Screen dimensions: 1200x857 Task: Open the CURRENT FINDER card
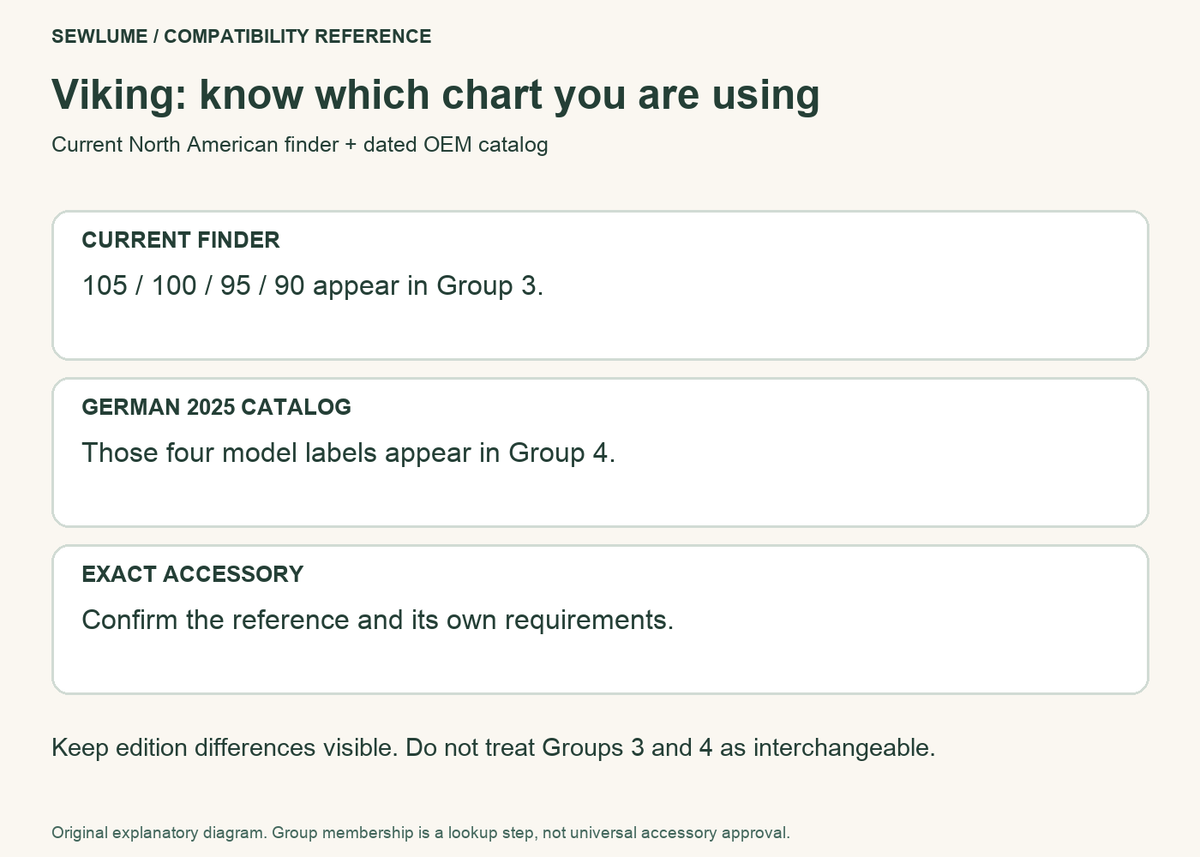(600, 285)
